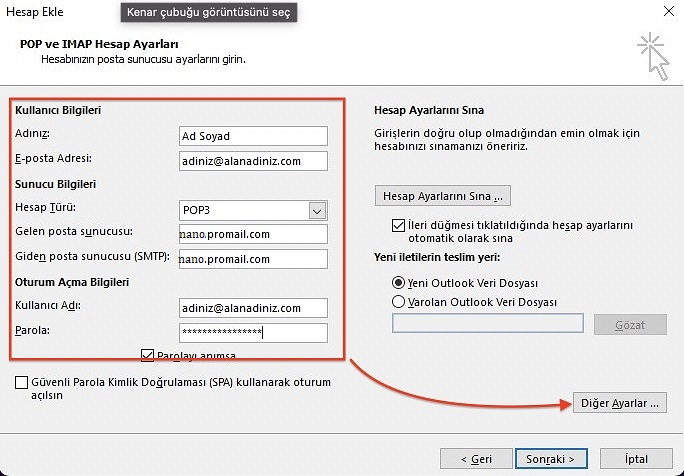Open the Hesap Türü dropdown showing POP3
This screenshot has width=684, height=476.
[x=318, y=210]
